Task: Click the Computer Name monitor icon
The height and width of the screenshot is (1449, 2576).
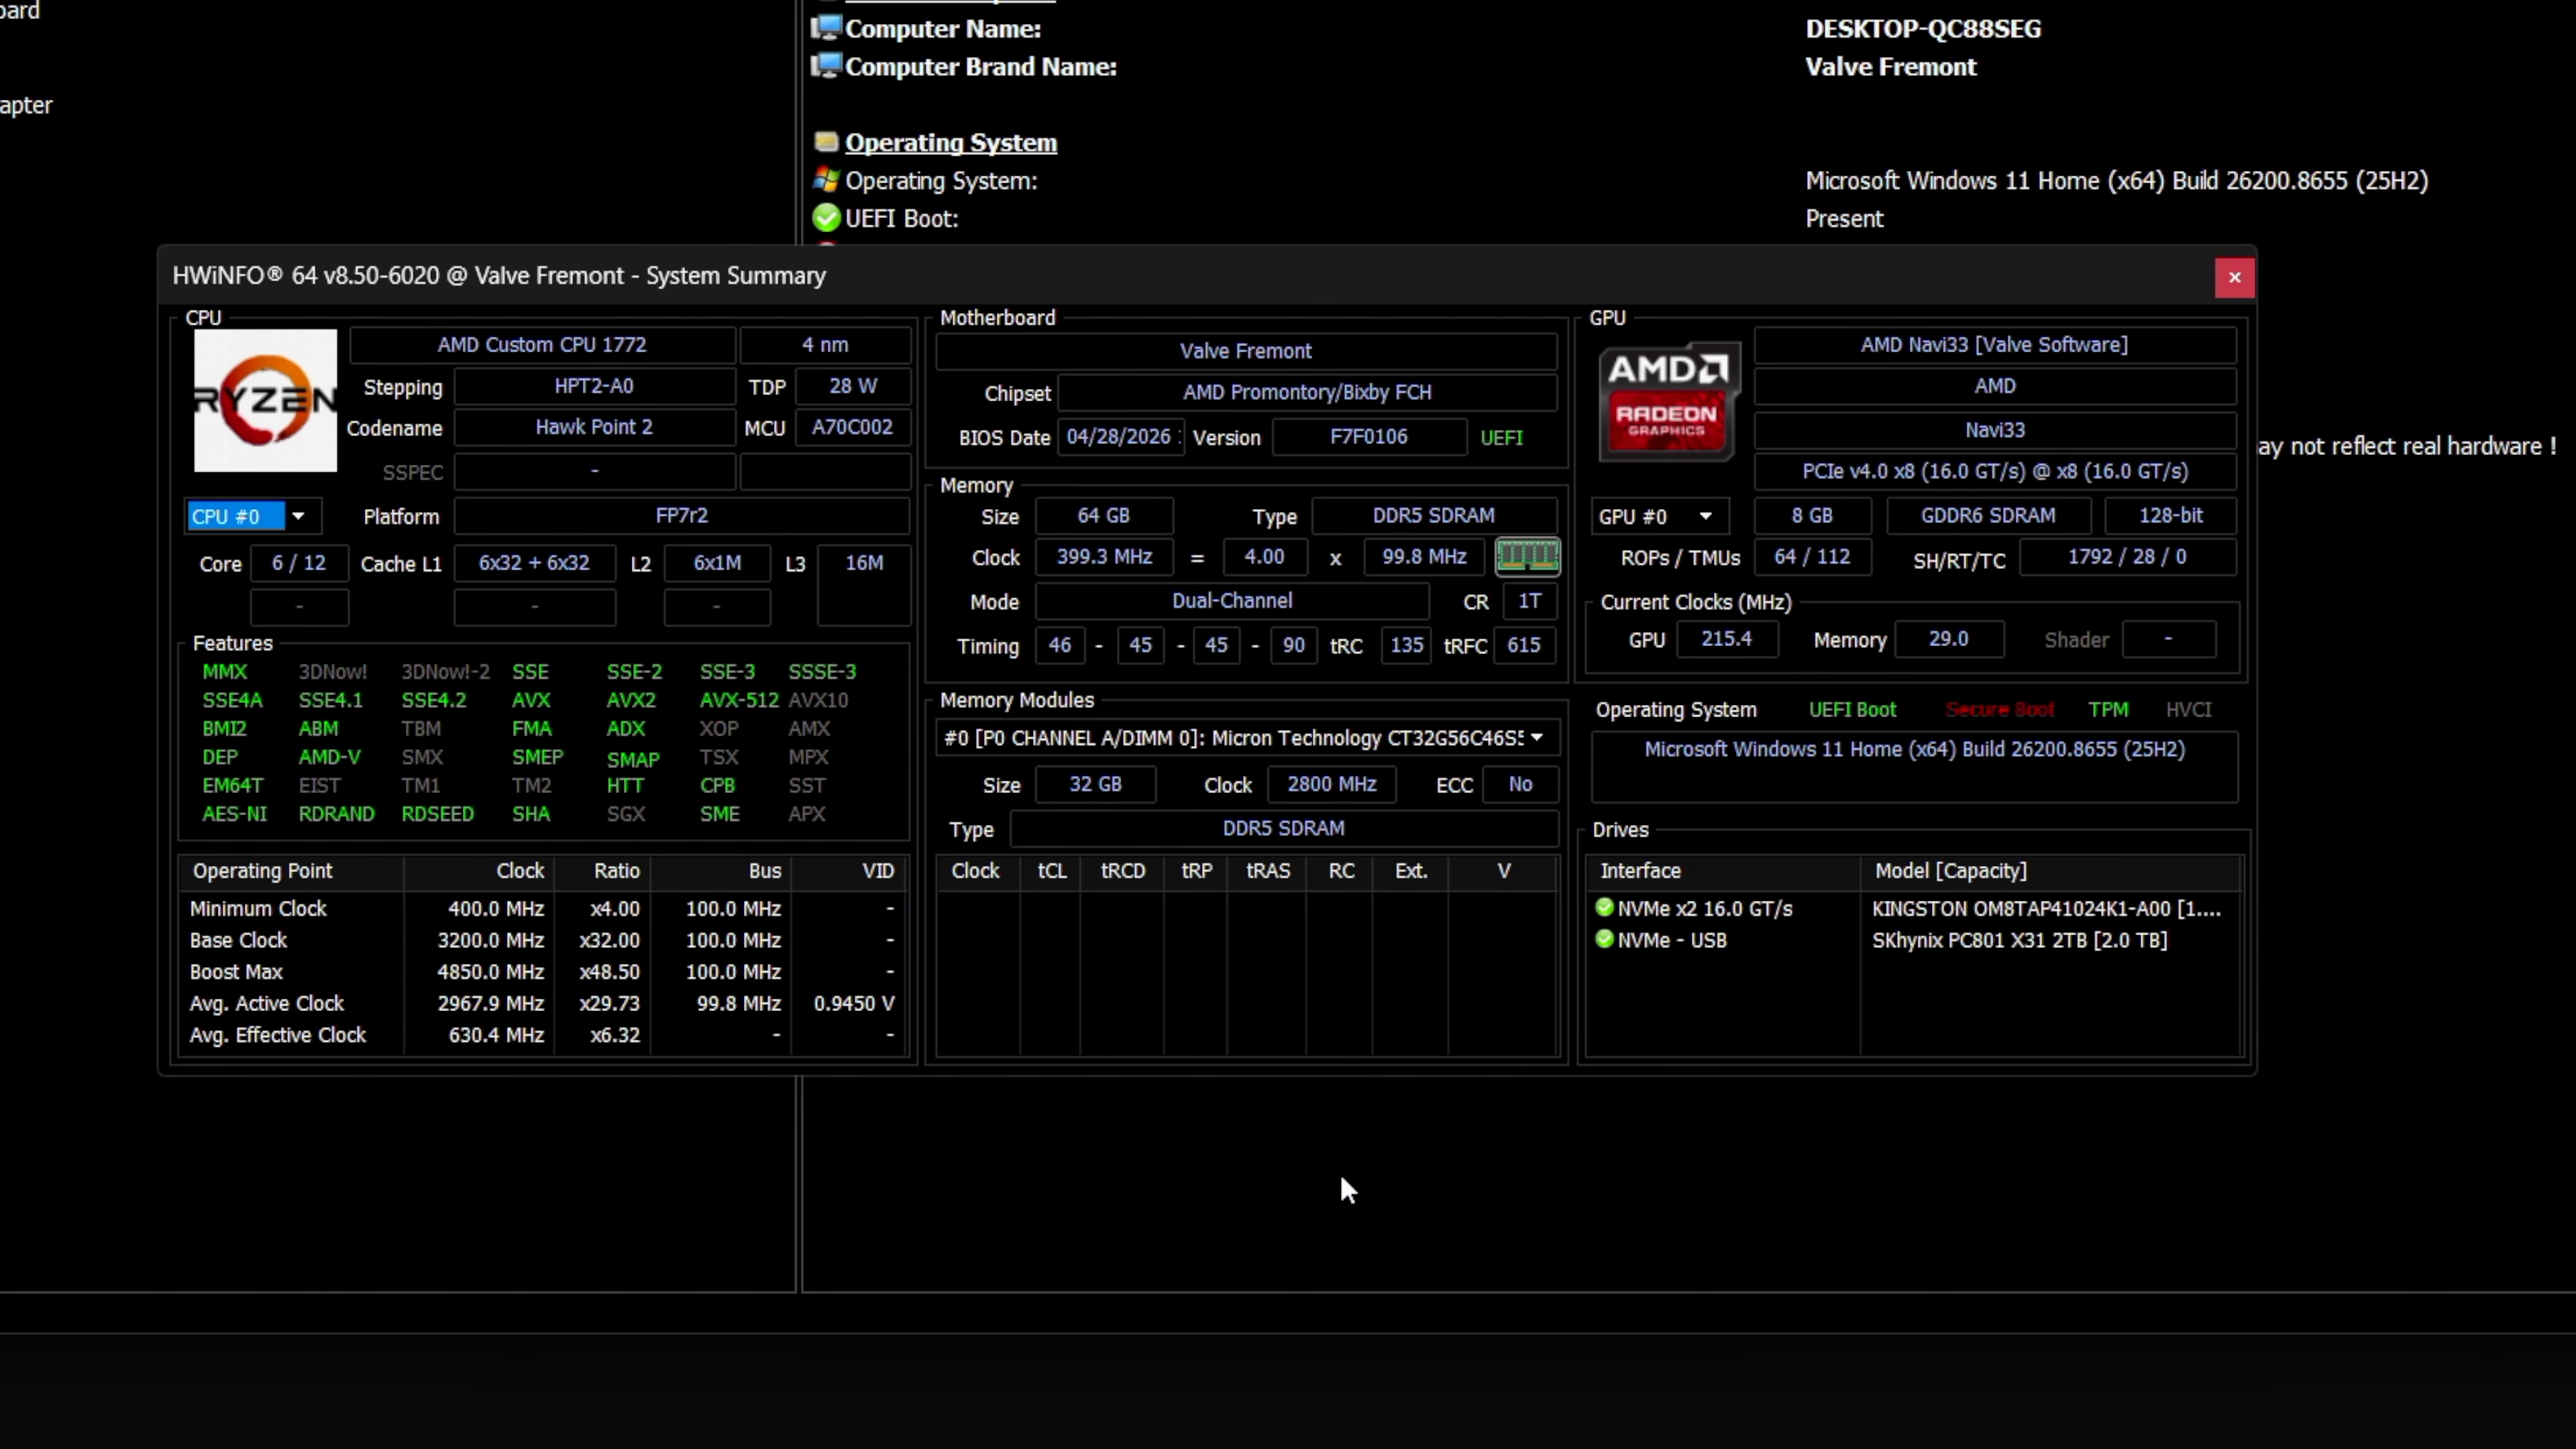Action: point(826,28)
